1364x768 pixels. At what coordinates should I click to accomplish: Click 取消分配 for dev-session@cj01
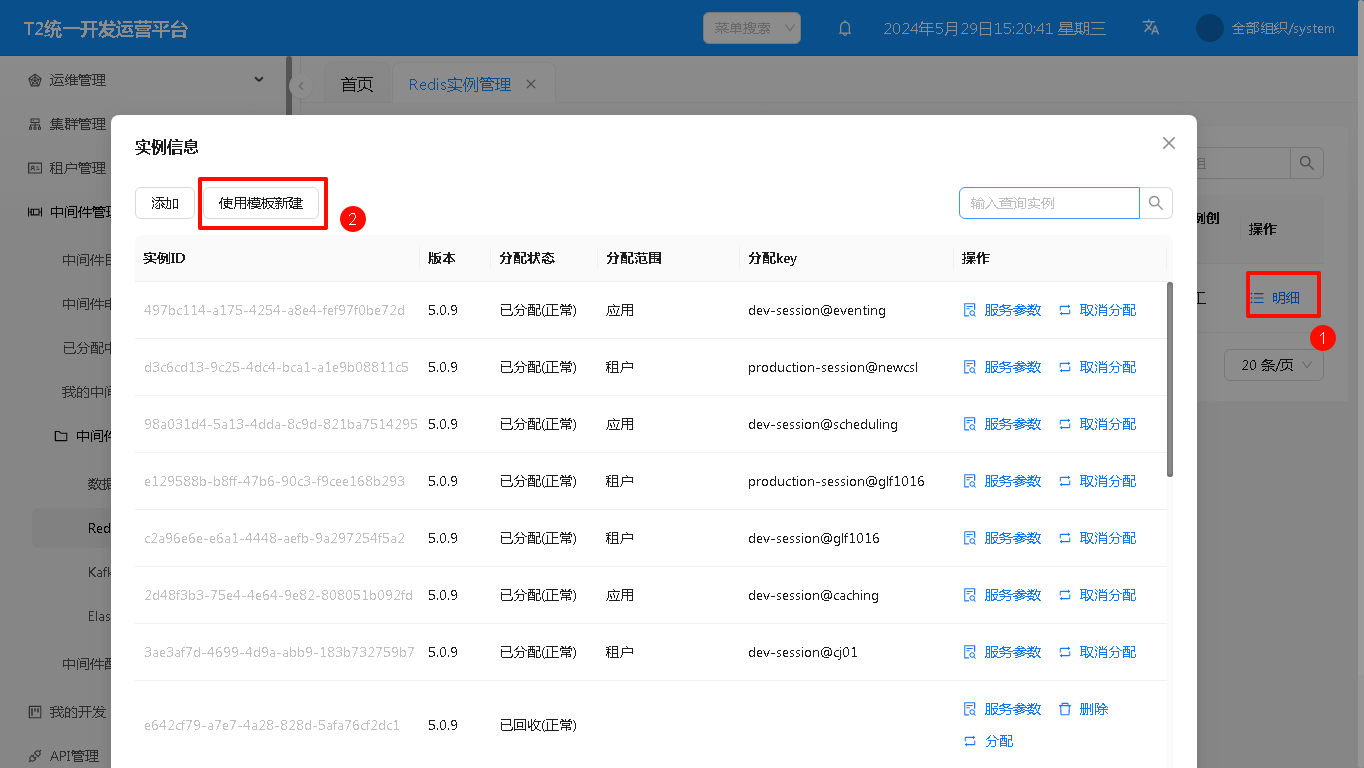tap(1097, 652)
